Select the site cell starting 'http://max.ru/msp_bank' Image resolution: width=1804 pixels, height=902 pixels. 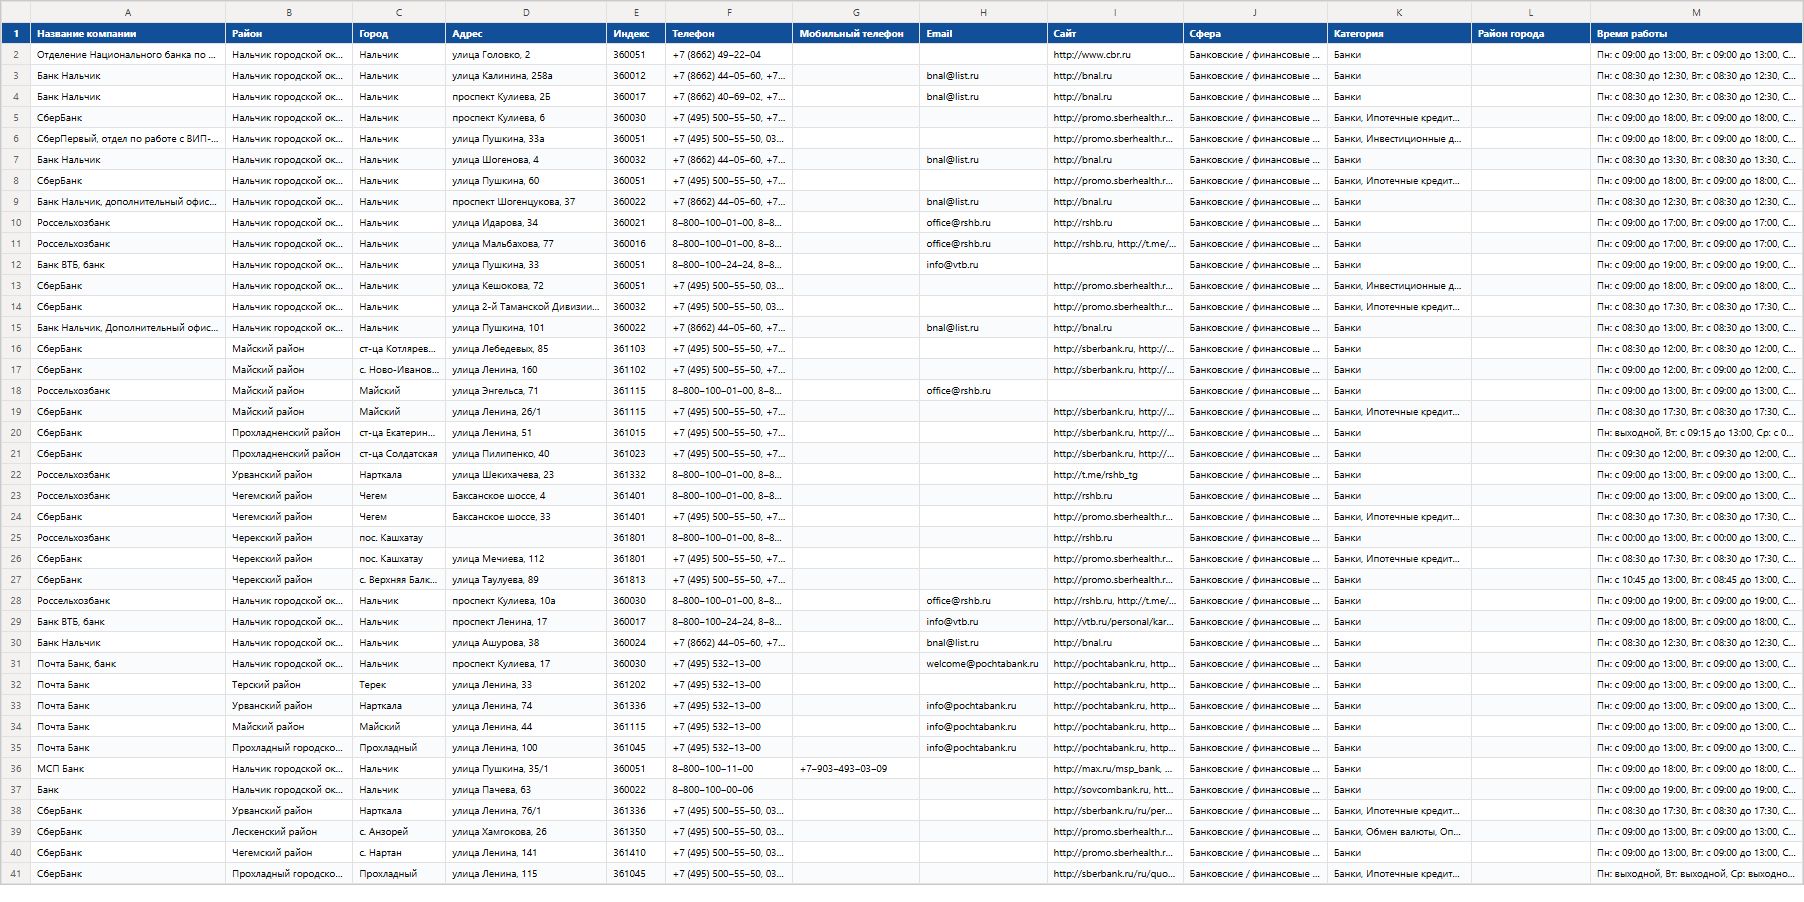1115,769
